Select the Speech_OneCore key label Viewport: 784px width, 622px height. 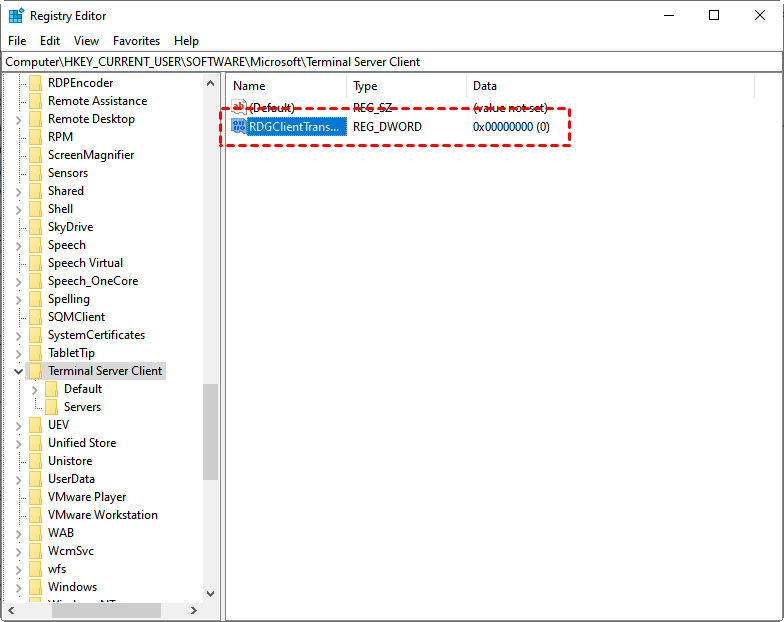(93, 281)
